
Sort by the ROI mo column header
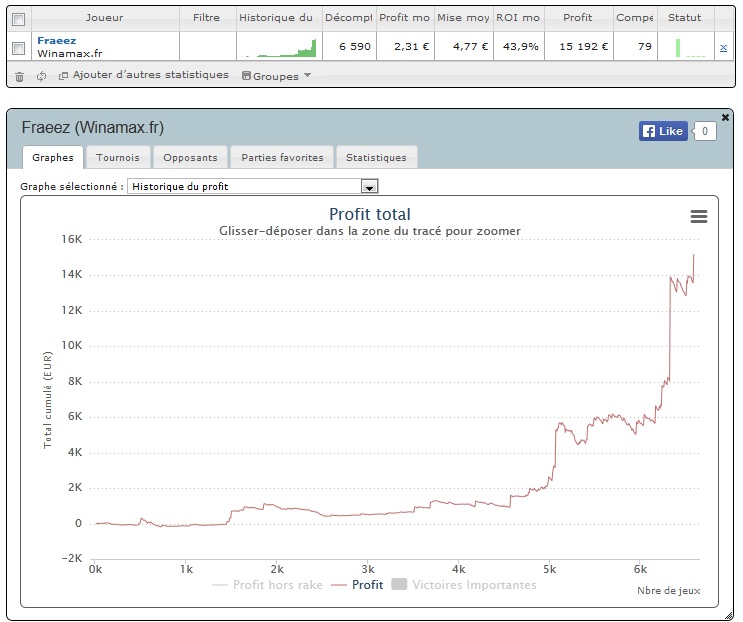[x=518, y=18]
